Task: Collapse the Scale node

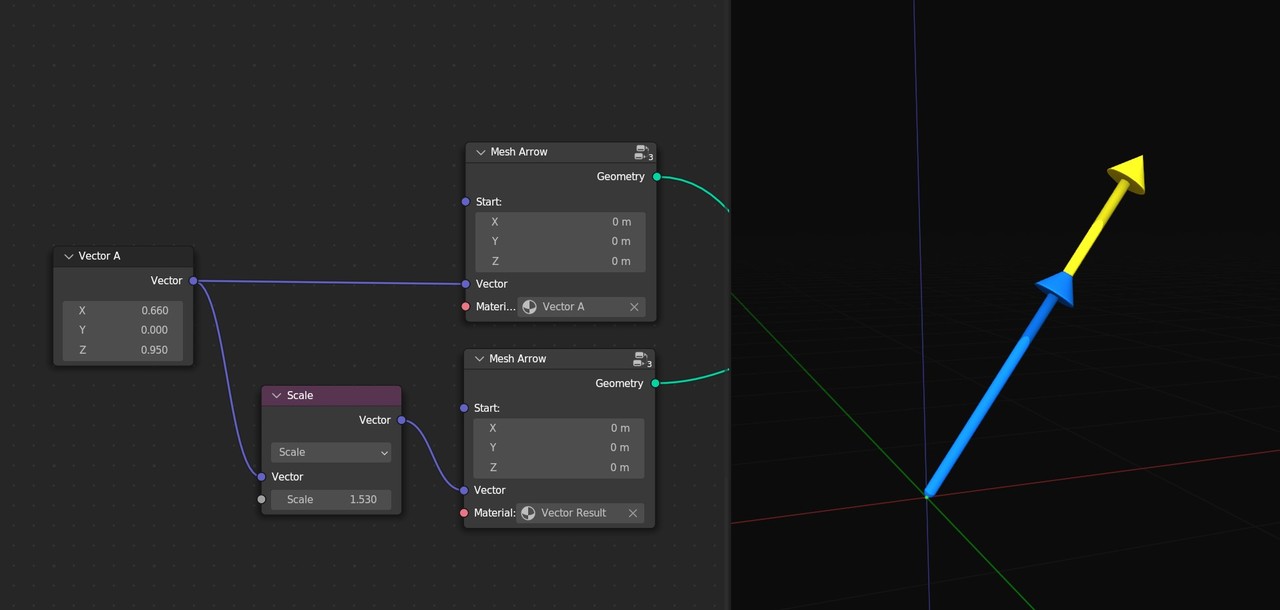Action: tap(277, 396)
